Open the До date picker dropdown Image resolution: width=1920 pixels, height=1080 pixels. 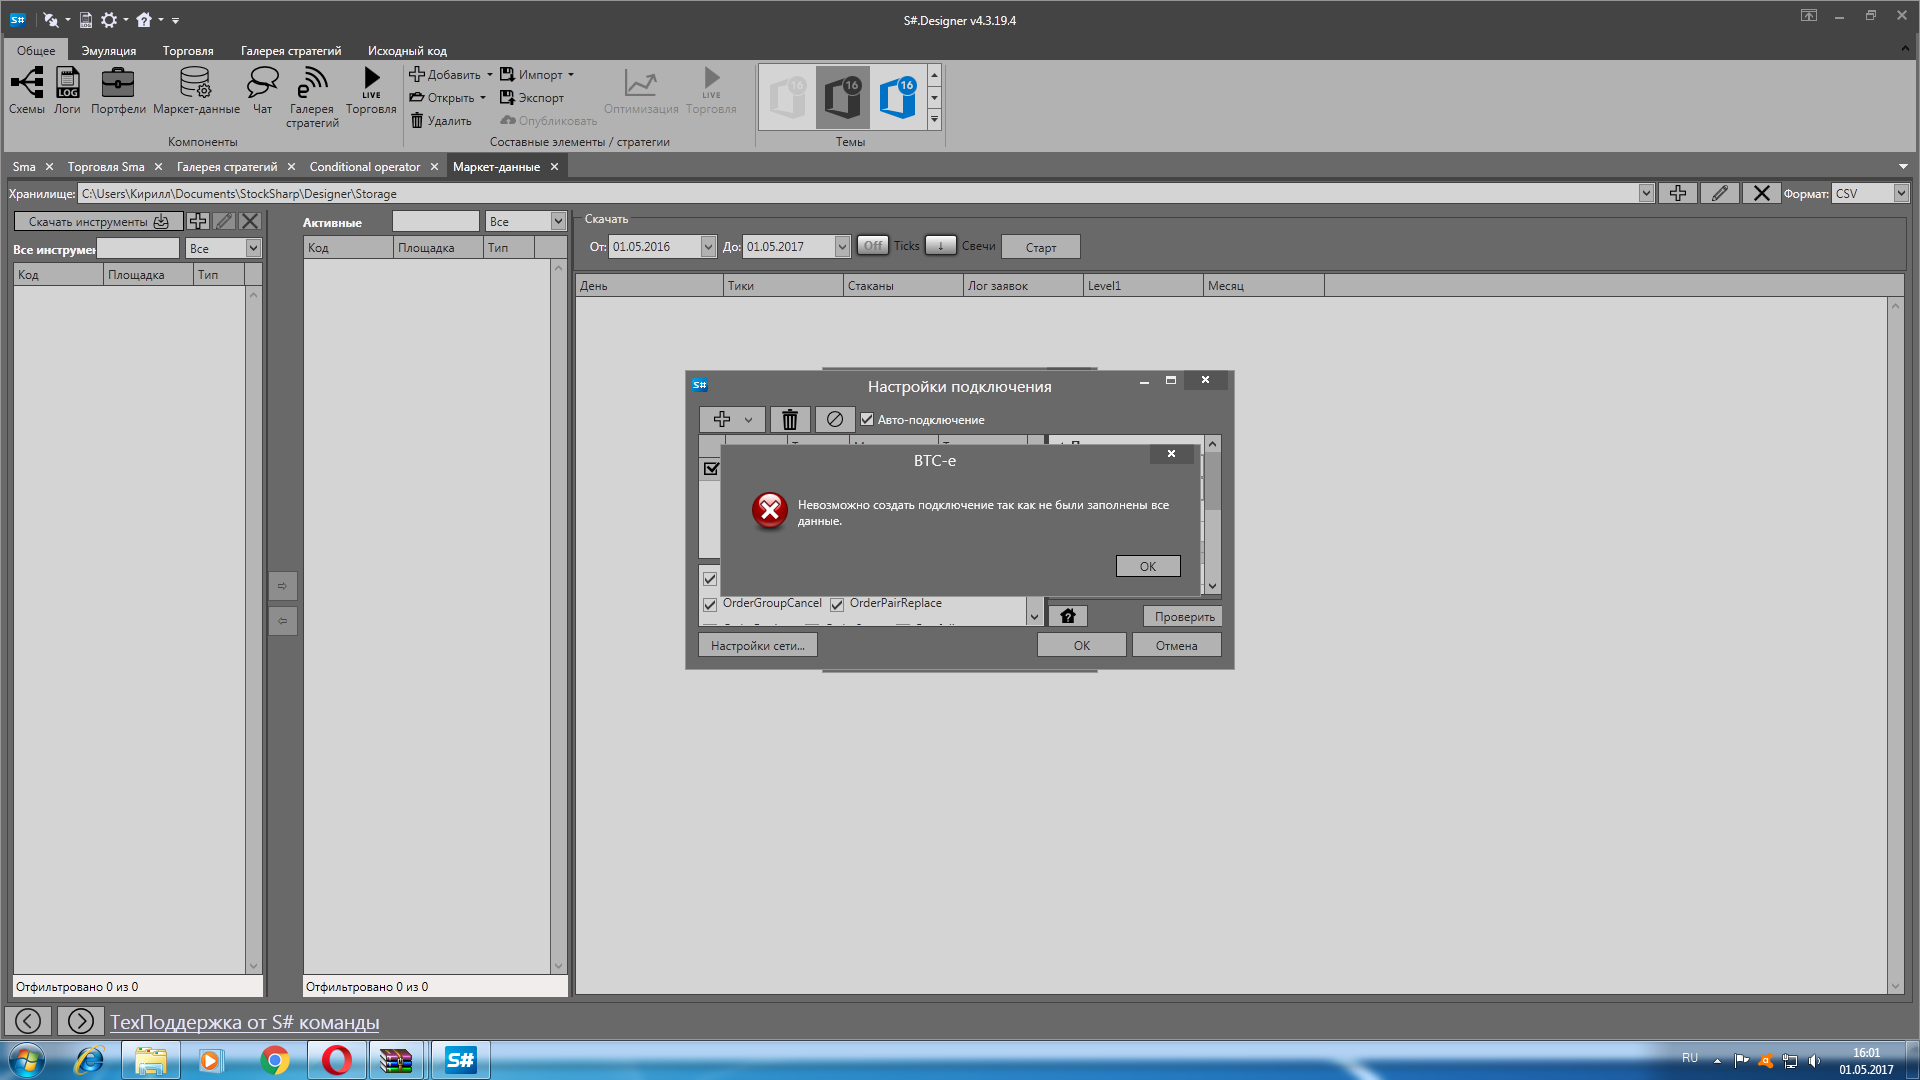[x=842, y=247]
